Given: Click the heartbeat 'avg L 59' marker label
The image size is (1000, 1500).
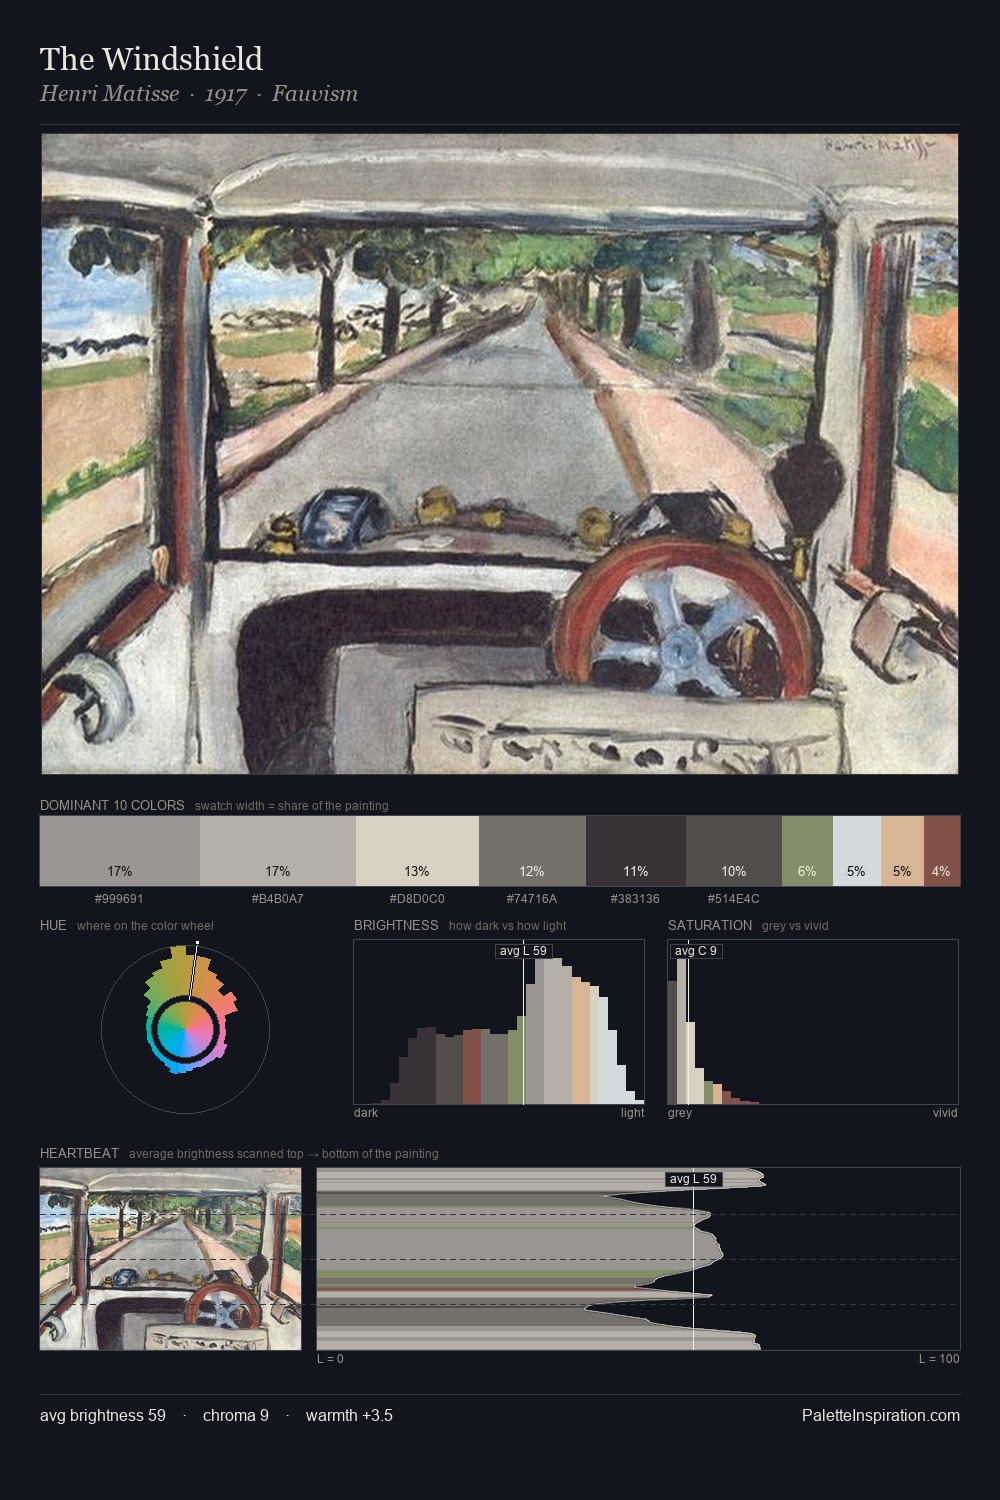Looking at the screenshot, I should (694, 1179).
